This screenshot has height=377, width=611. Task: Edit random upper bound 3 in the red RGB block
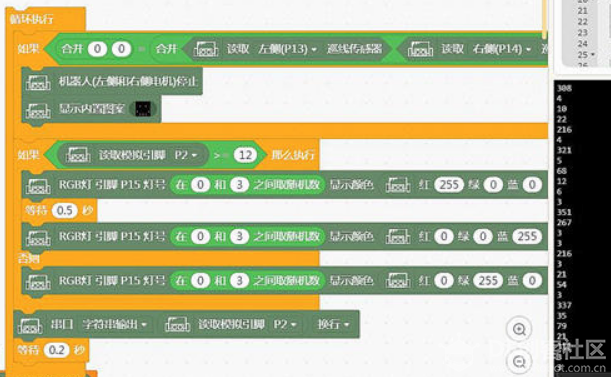pos(240,185)
